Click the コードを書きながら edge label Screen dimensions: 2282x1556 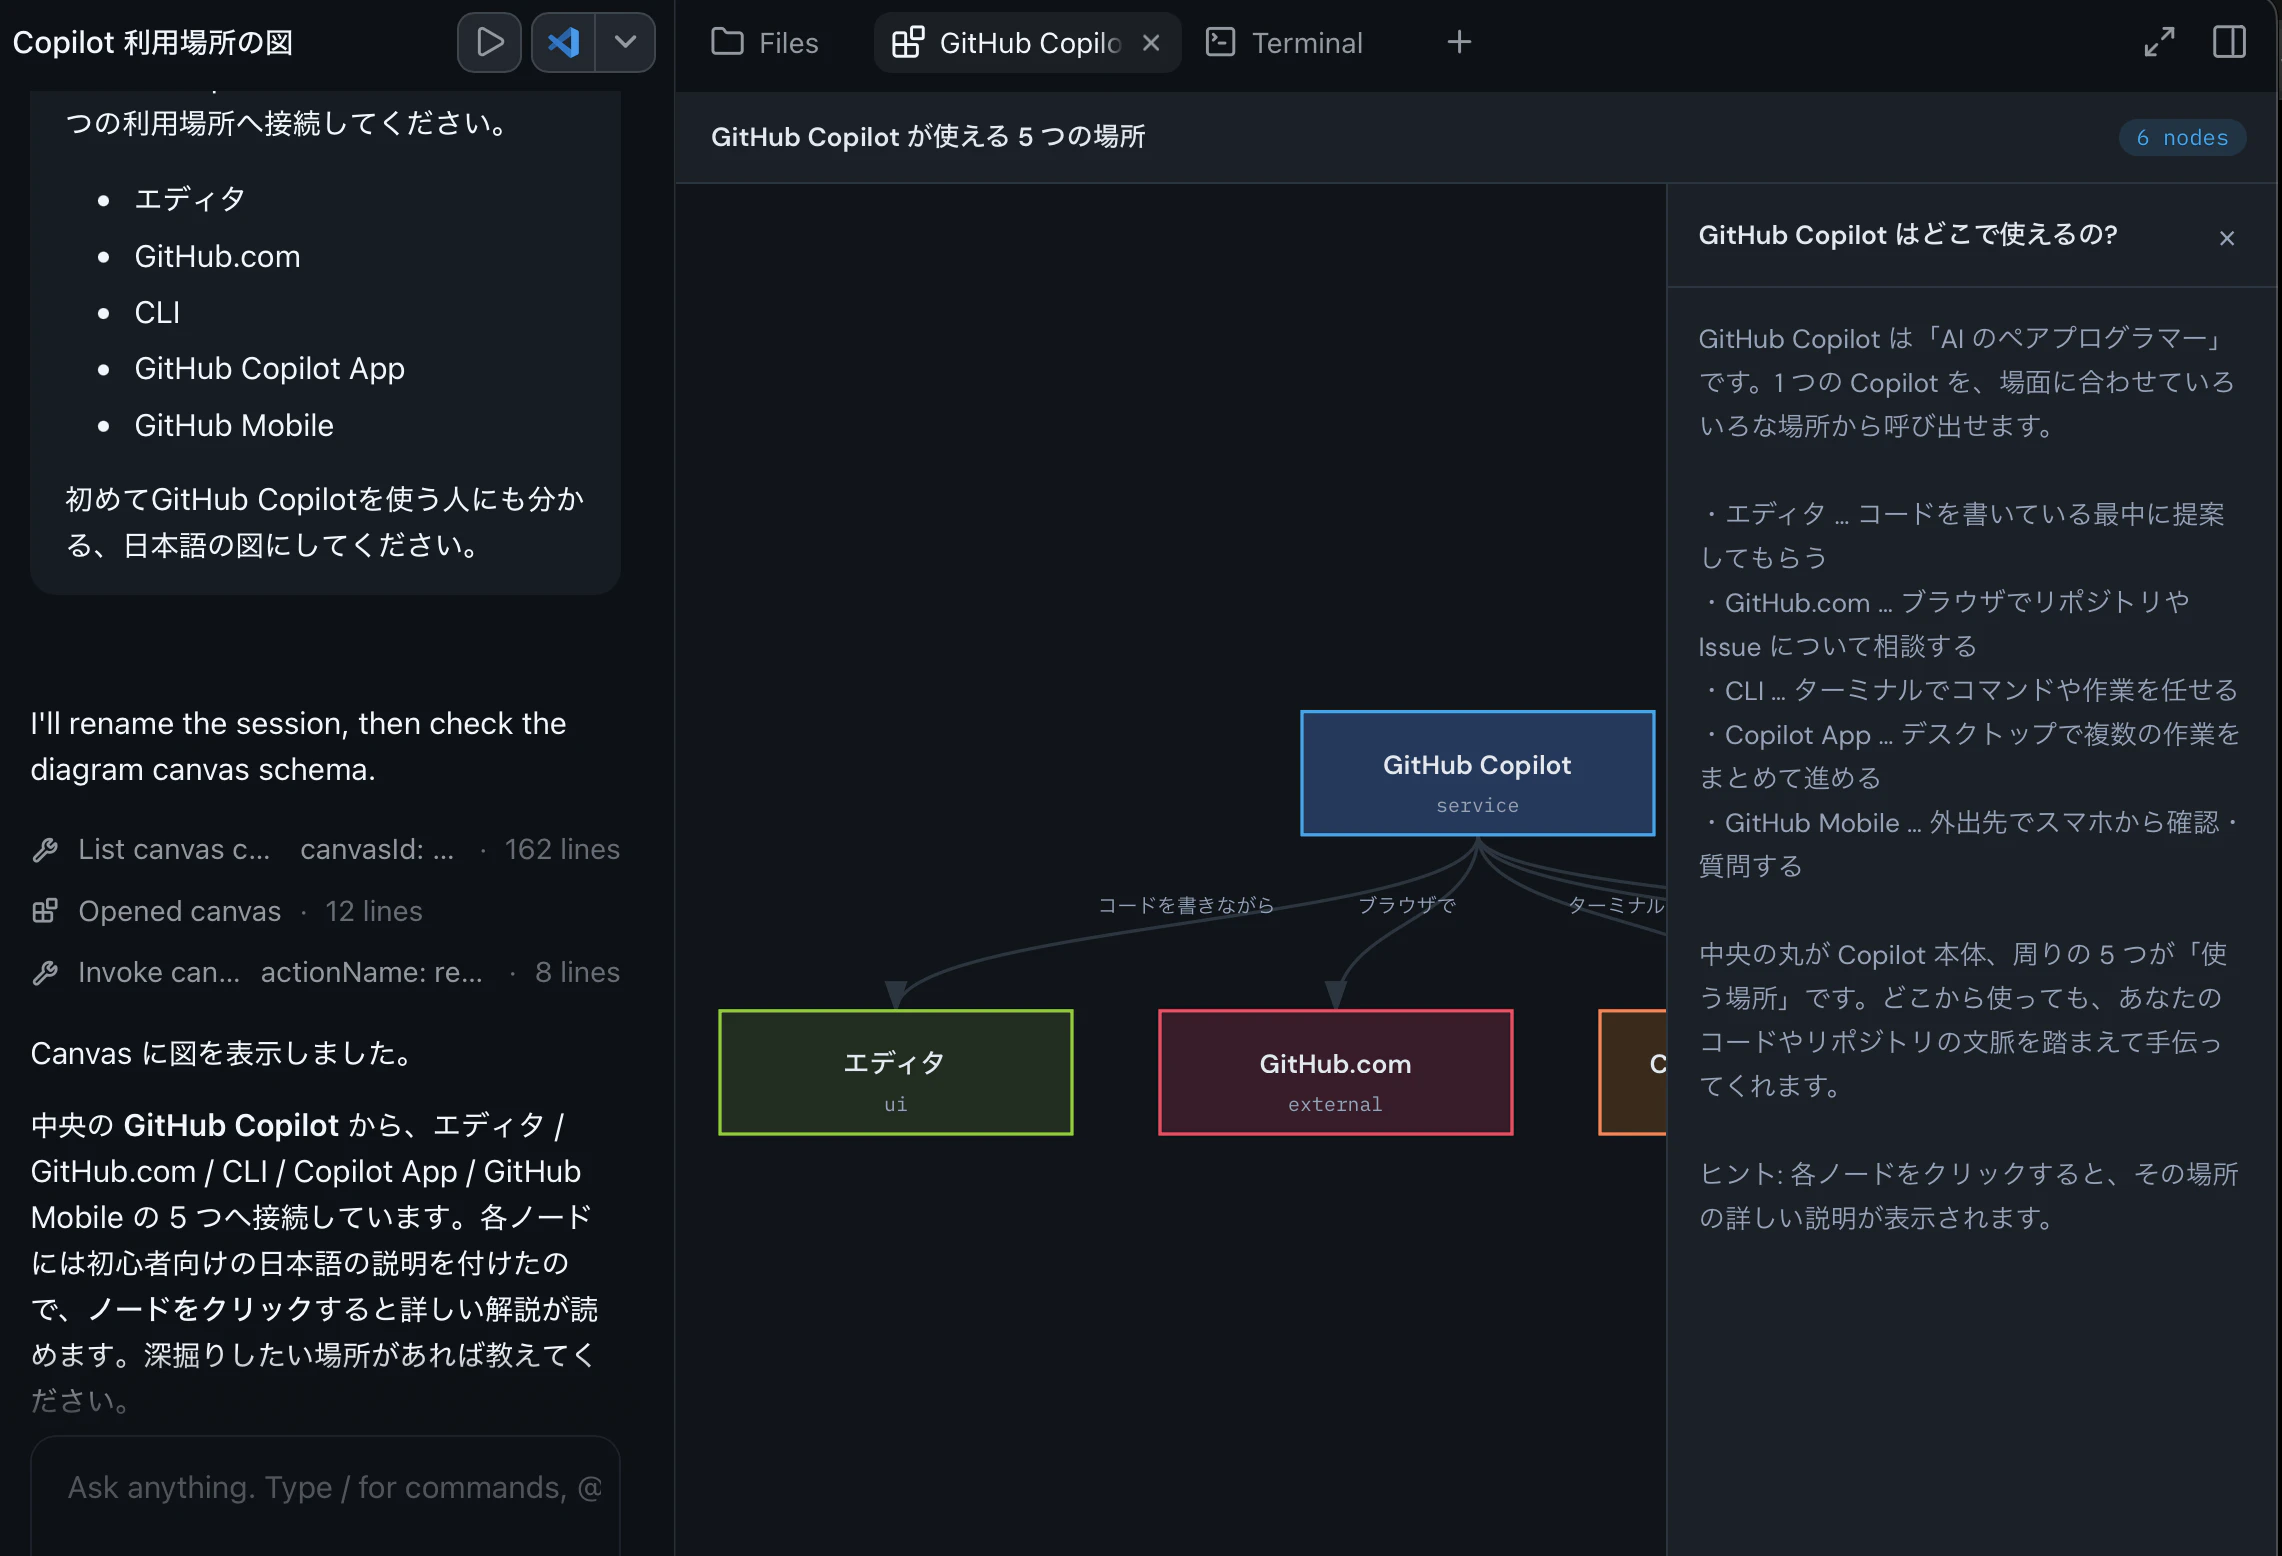[x=1186, y=905]
